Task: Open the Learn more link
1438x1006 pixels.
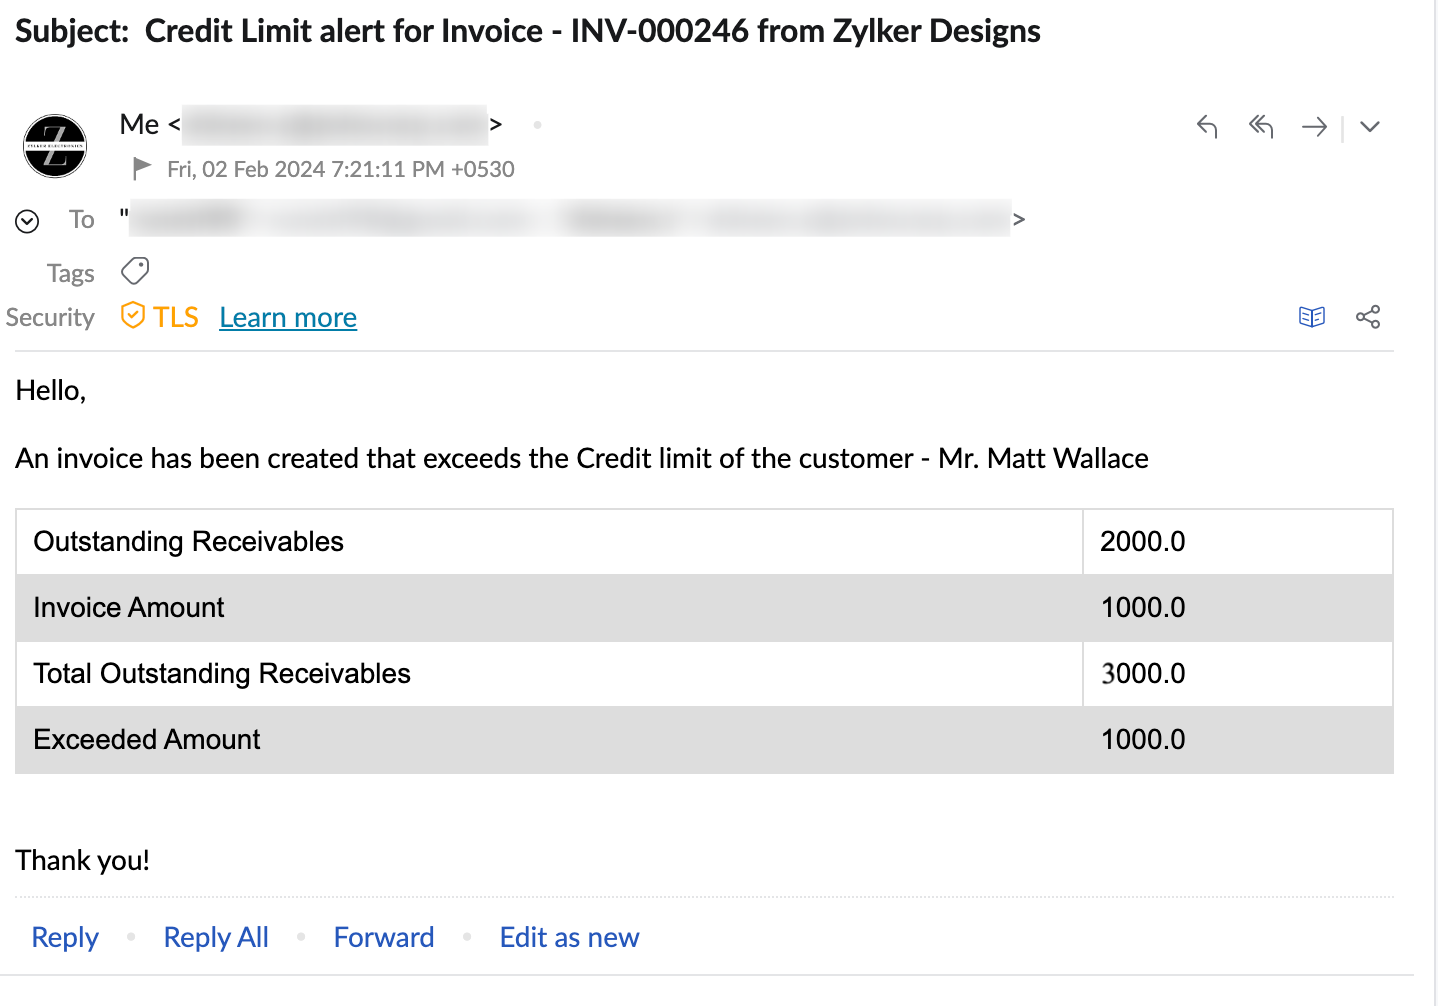Action: click(288, 317)
